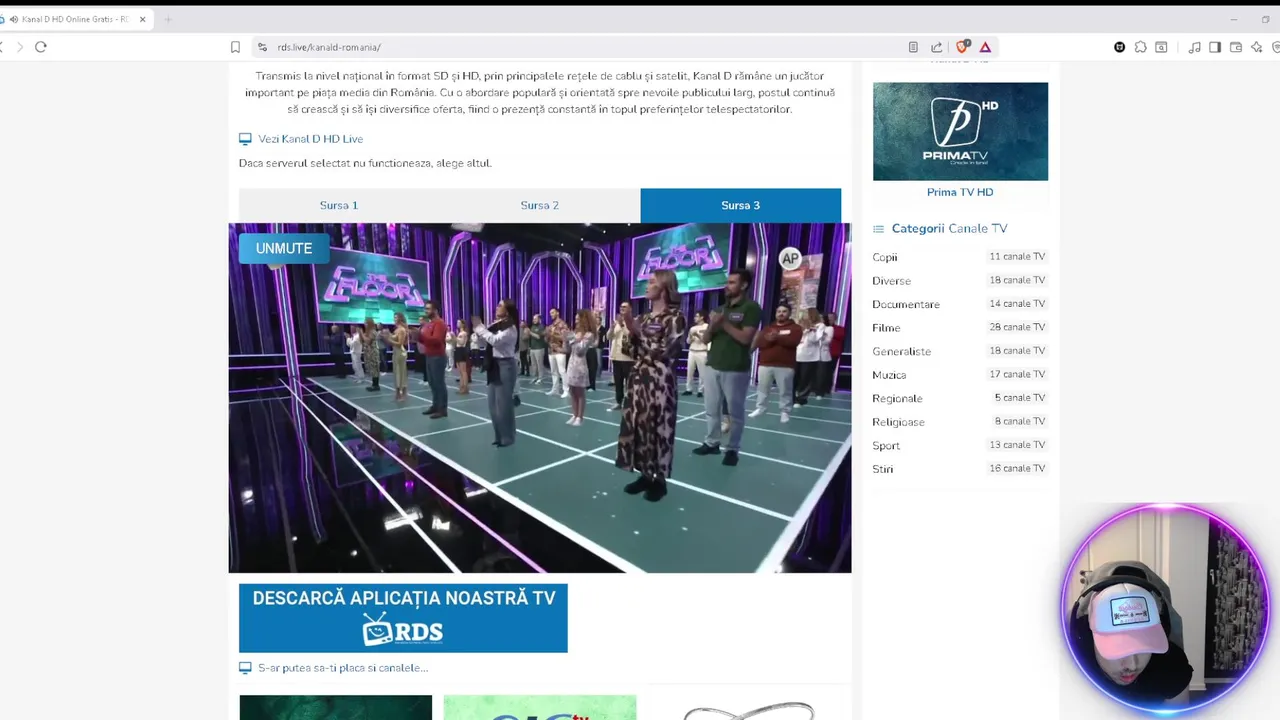Open Brave Shields lion icon
Viewport: 1280px width, 720px height.
coord(962,46)
